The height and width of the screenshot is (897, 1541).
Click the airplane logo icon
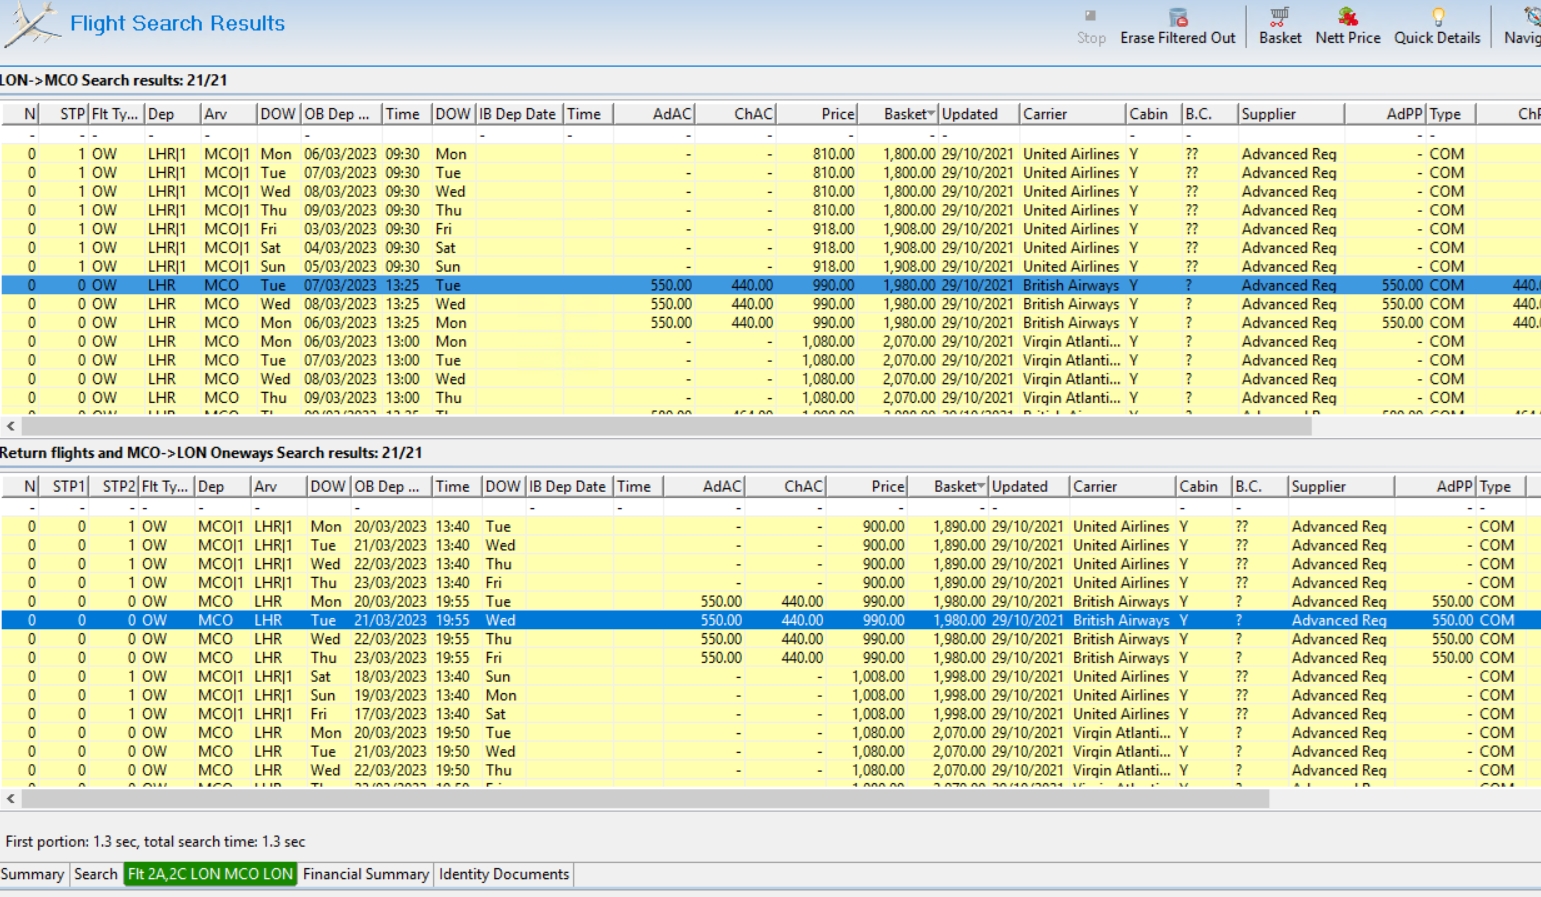[32, 24]
